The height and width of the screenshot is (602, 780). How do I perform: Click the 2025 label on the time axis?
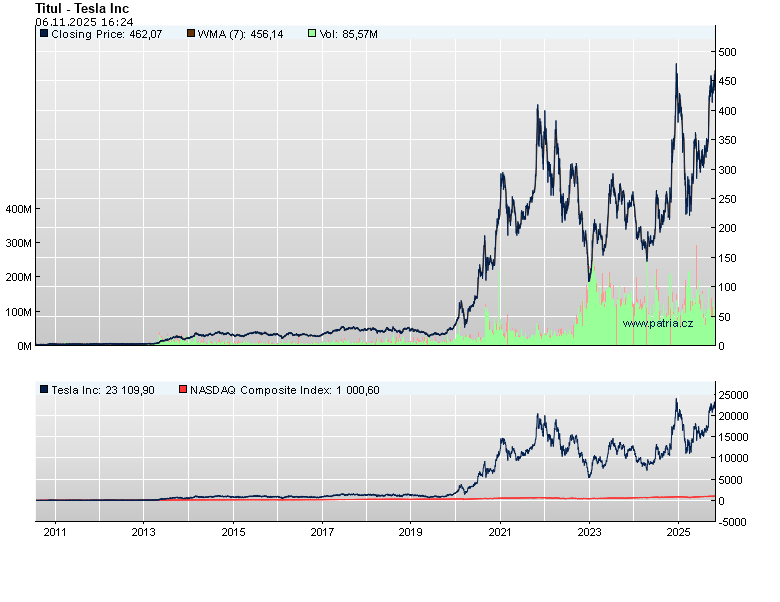point(678,531)
